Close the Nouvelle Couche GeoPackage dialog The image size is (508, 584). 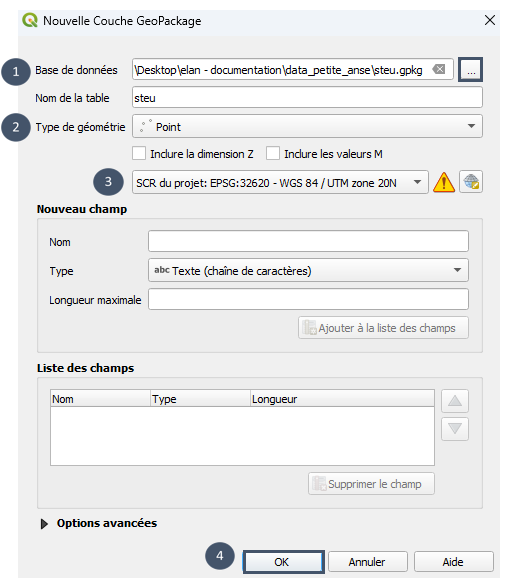[490, 20]
